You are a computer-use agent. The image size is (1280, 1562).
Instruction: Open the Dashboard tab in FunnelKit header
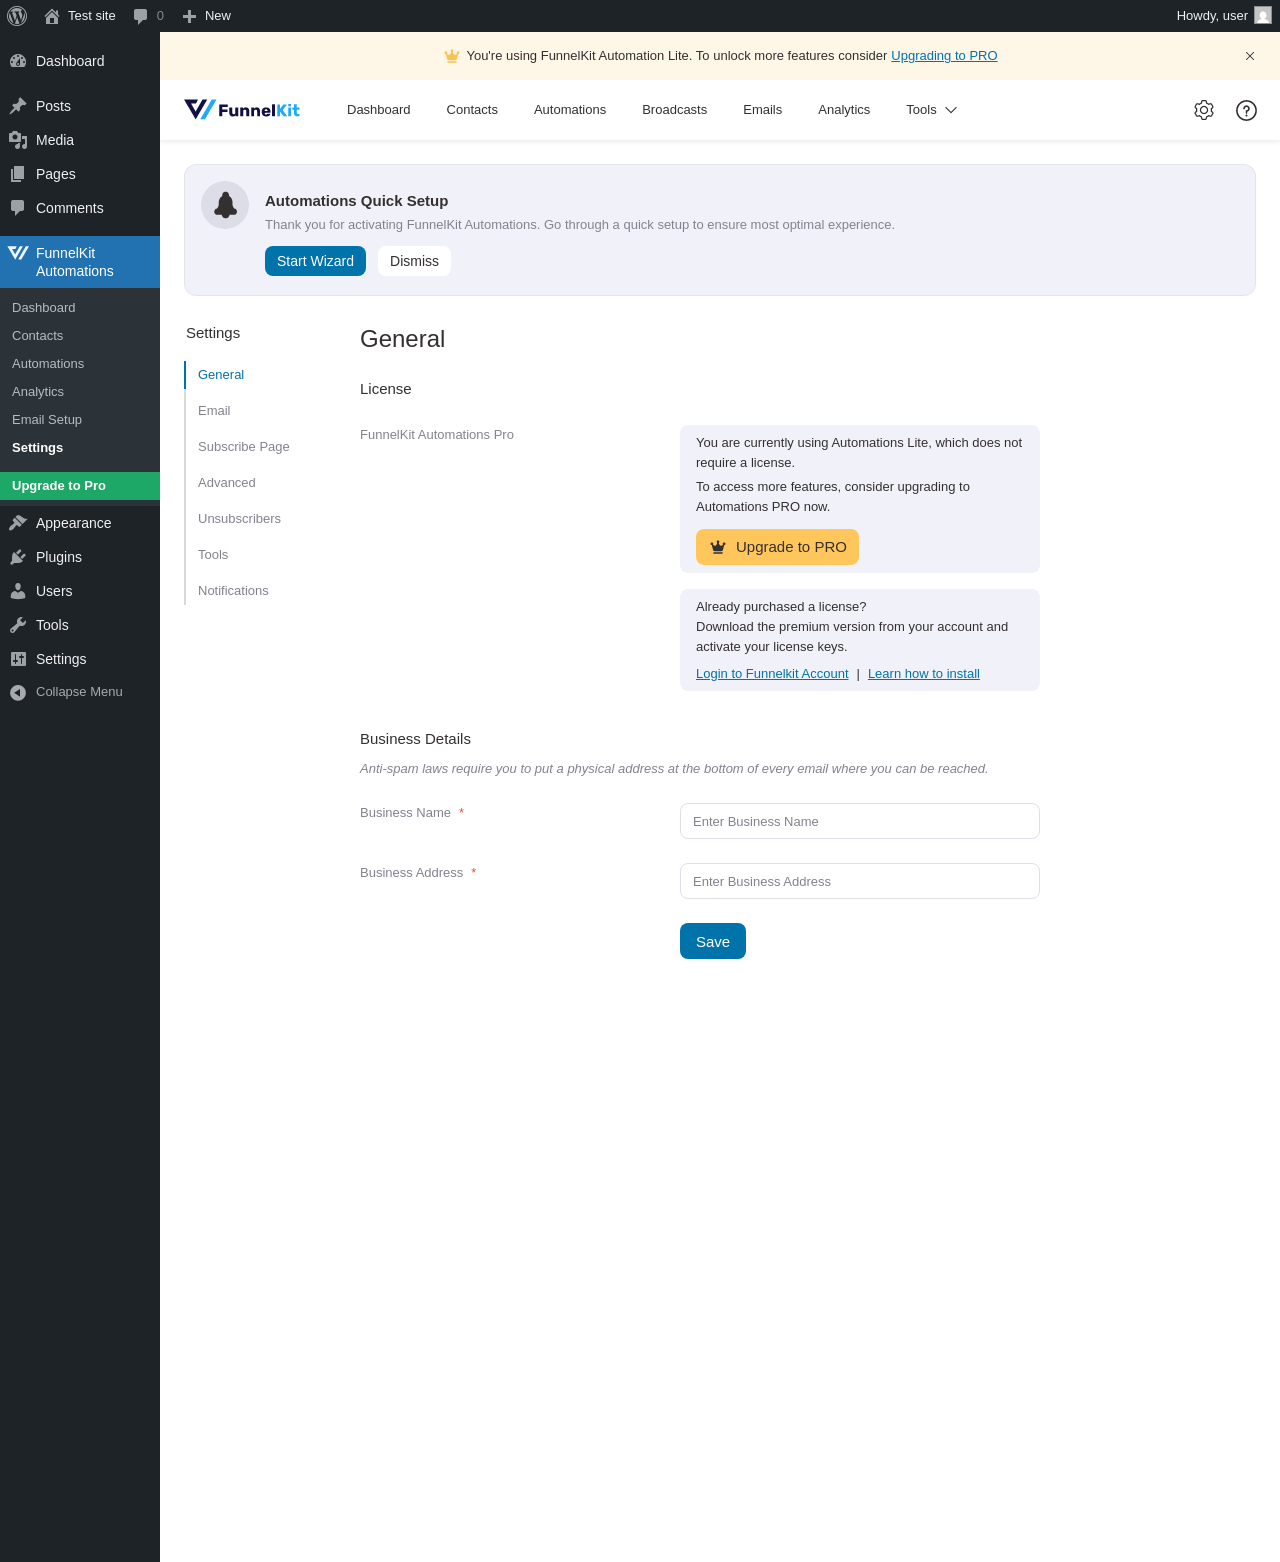[379, 110]
